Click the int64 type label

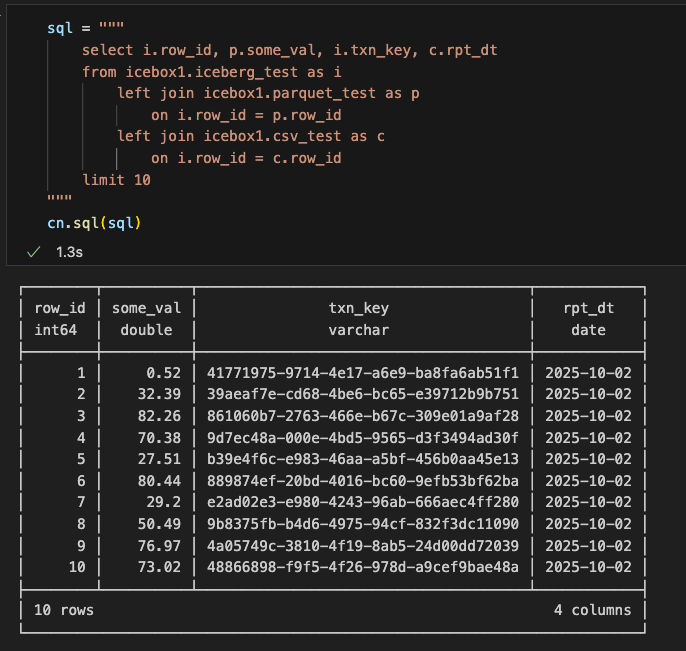tap(56, 330)
